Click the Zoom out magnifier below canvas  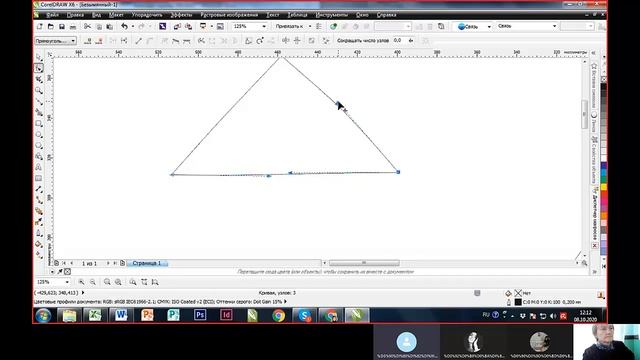click(x=93, y=282)
